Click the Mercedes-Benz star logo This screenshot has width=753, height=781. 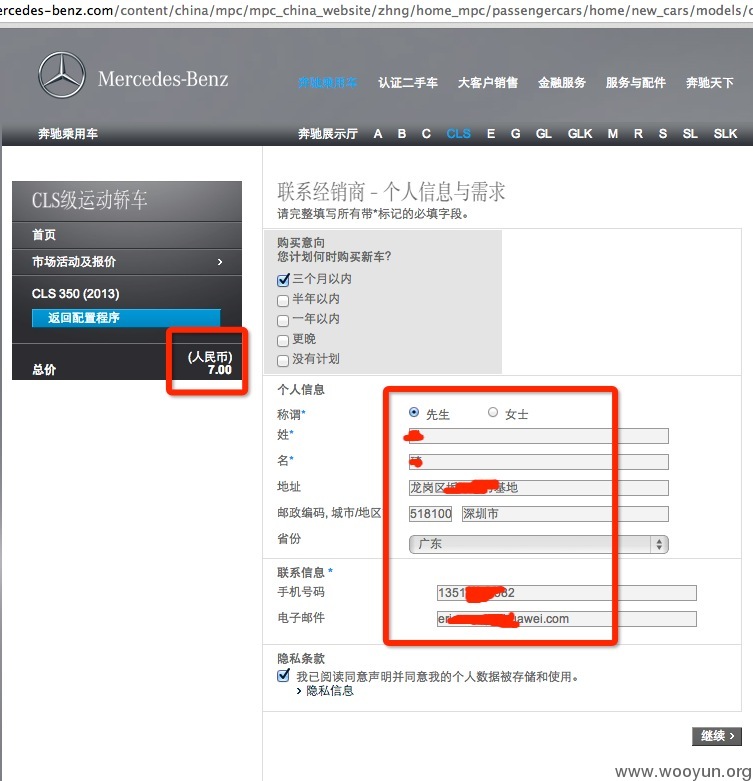62,75
